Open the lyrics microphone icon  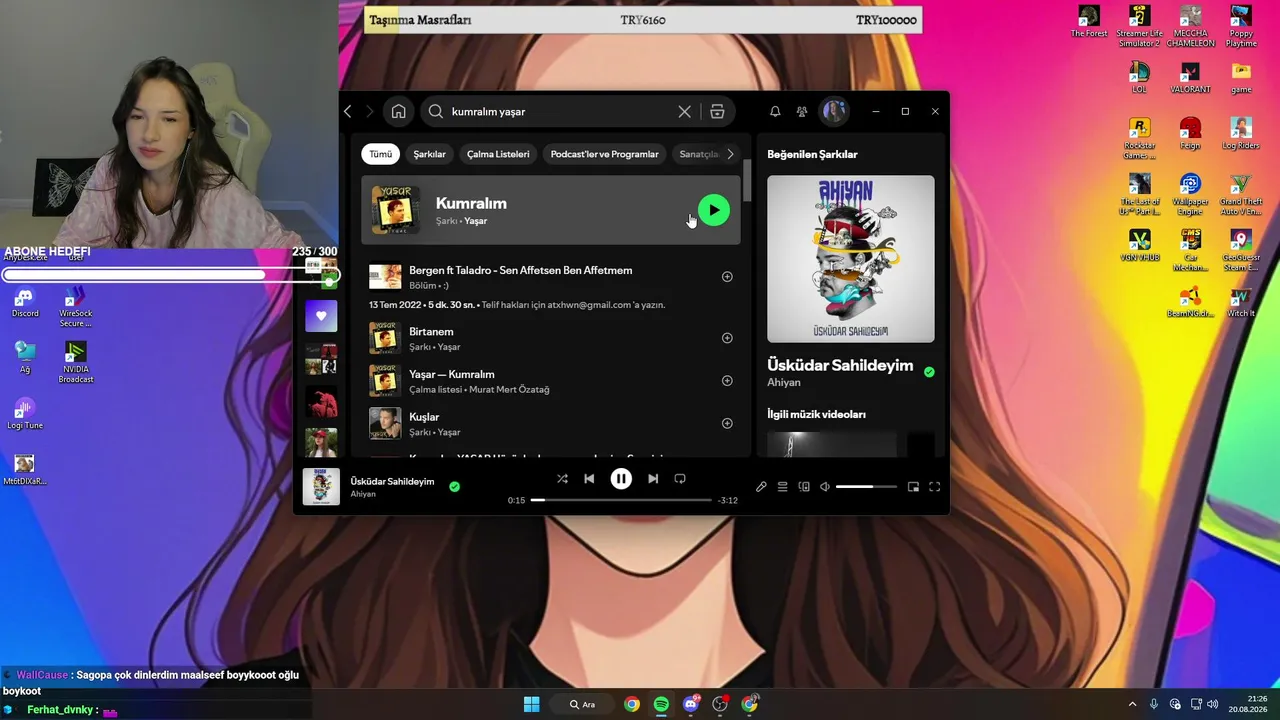761,487
